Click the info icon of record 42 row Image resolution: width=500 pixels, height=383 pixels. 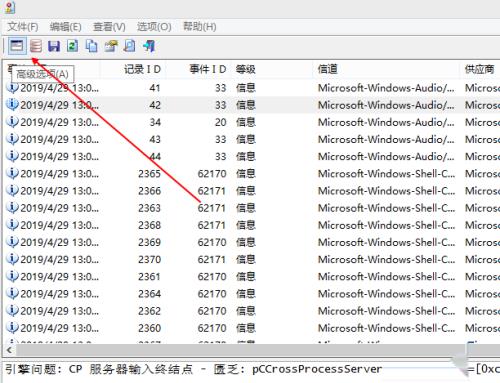(12, 105)
